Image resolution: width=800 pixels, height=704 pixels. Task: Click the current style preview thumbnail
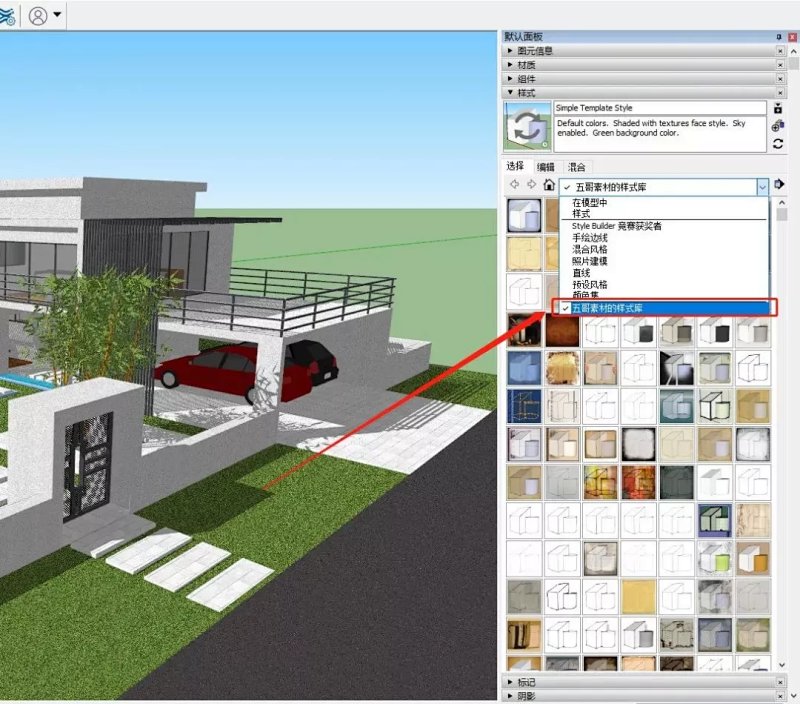[x=527, y=126]
